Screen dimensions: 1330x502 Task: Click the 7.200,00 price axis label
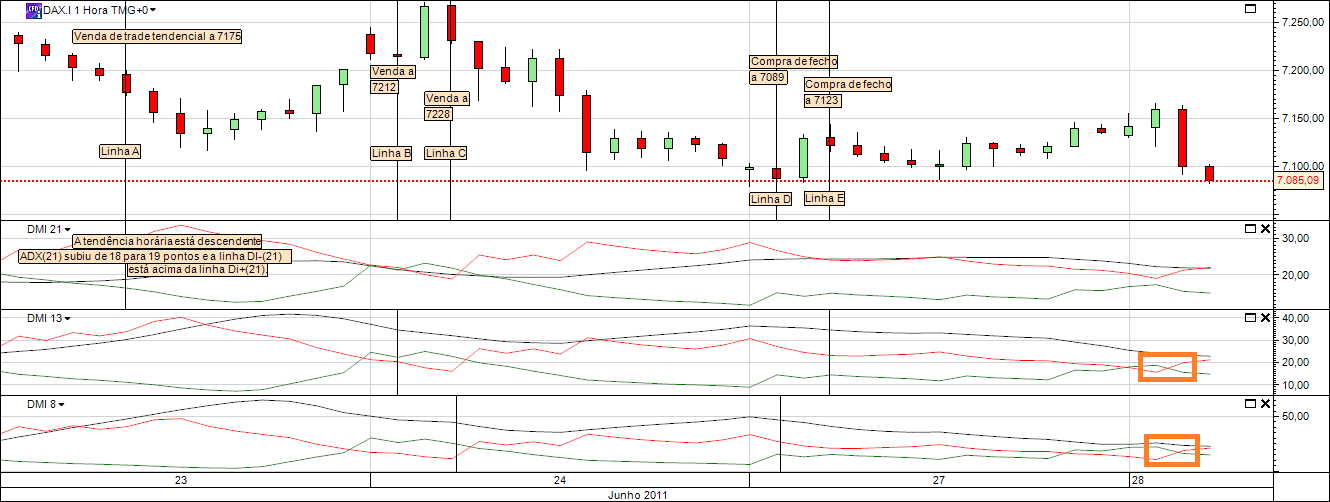pyautogui.click(x=1301, y=70)
